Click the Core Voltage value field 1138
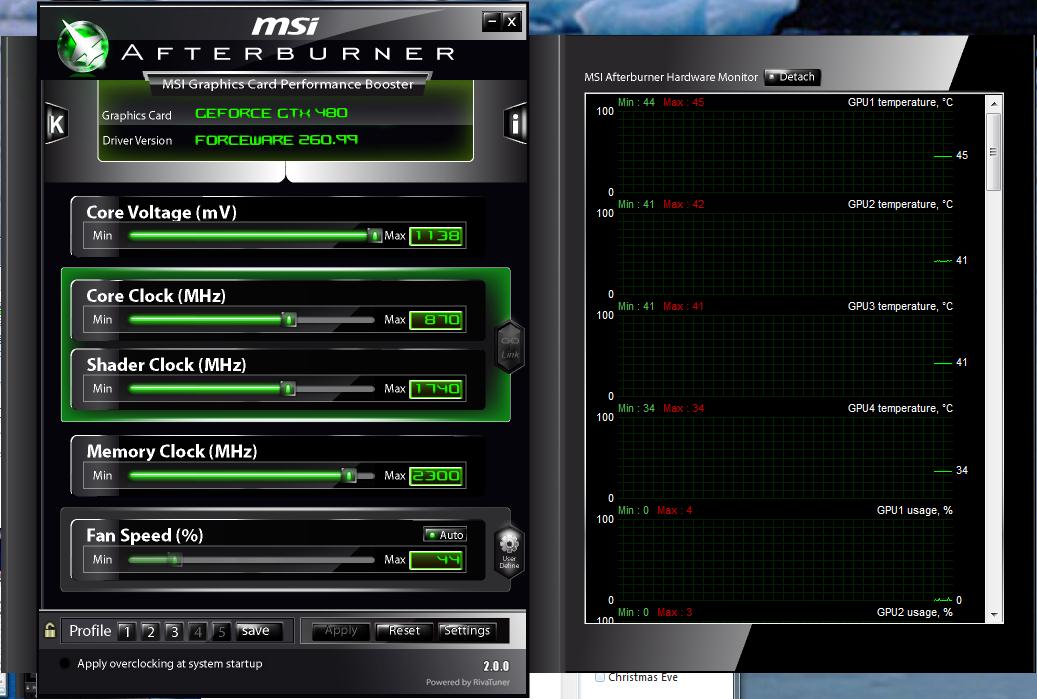 (436, 235)
